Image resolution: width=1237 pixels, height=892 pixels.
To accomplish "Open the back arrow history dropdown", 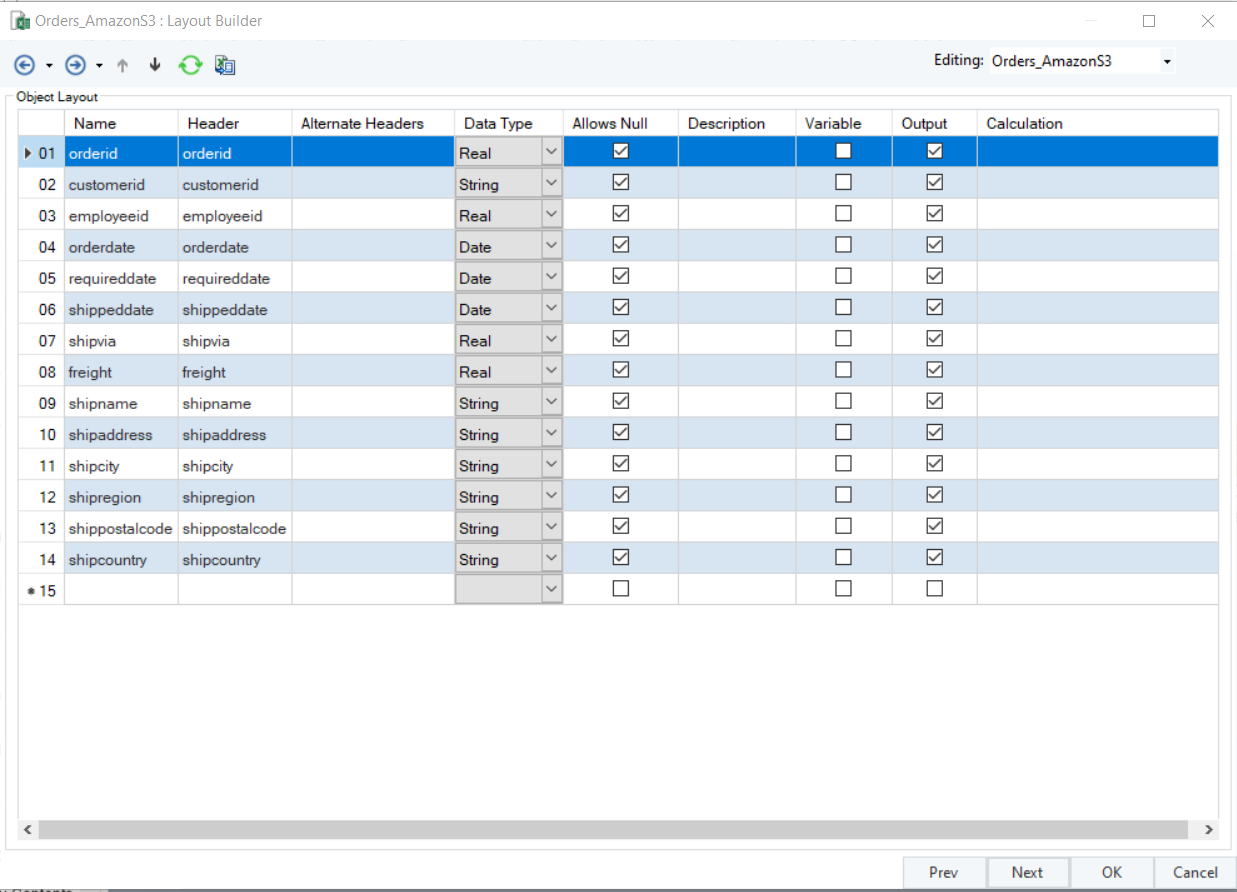I will point(49,66).
